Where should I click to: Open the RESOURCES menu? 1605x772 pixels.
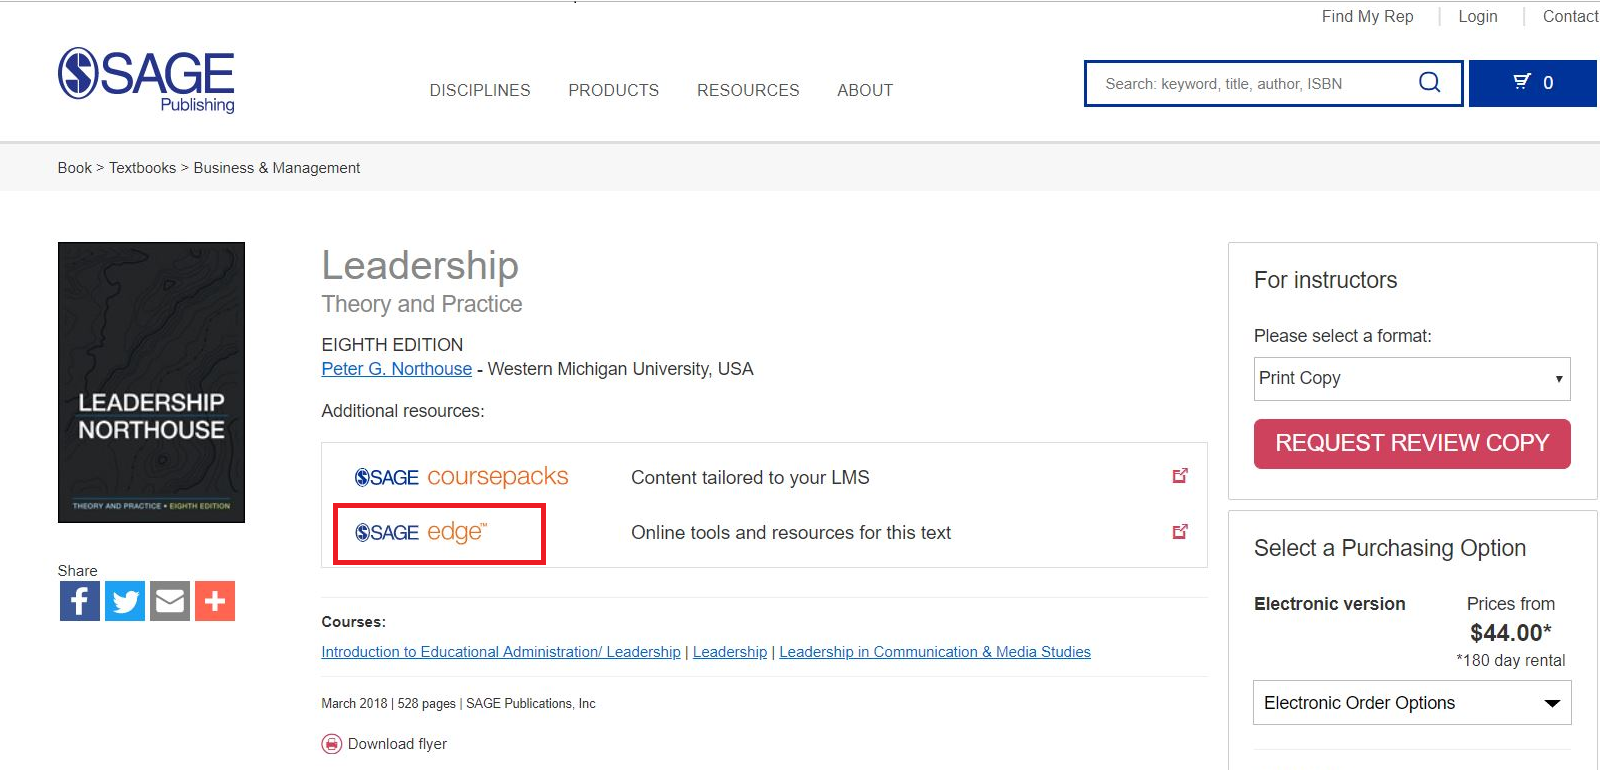[748, 90]
